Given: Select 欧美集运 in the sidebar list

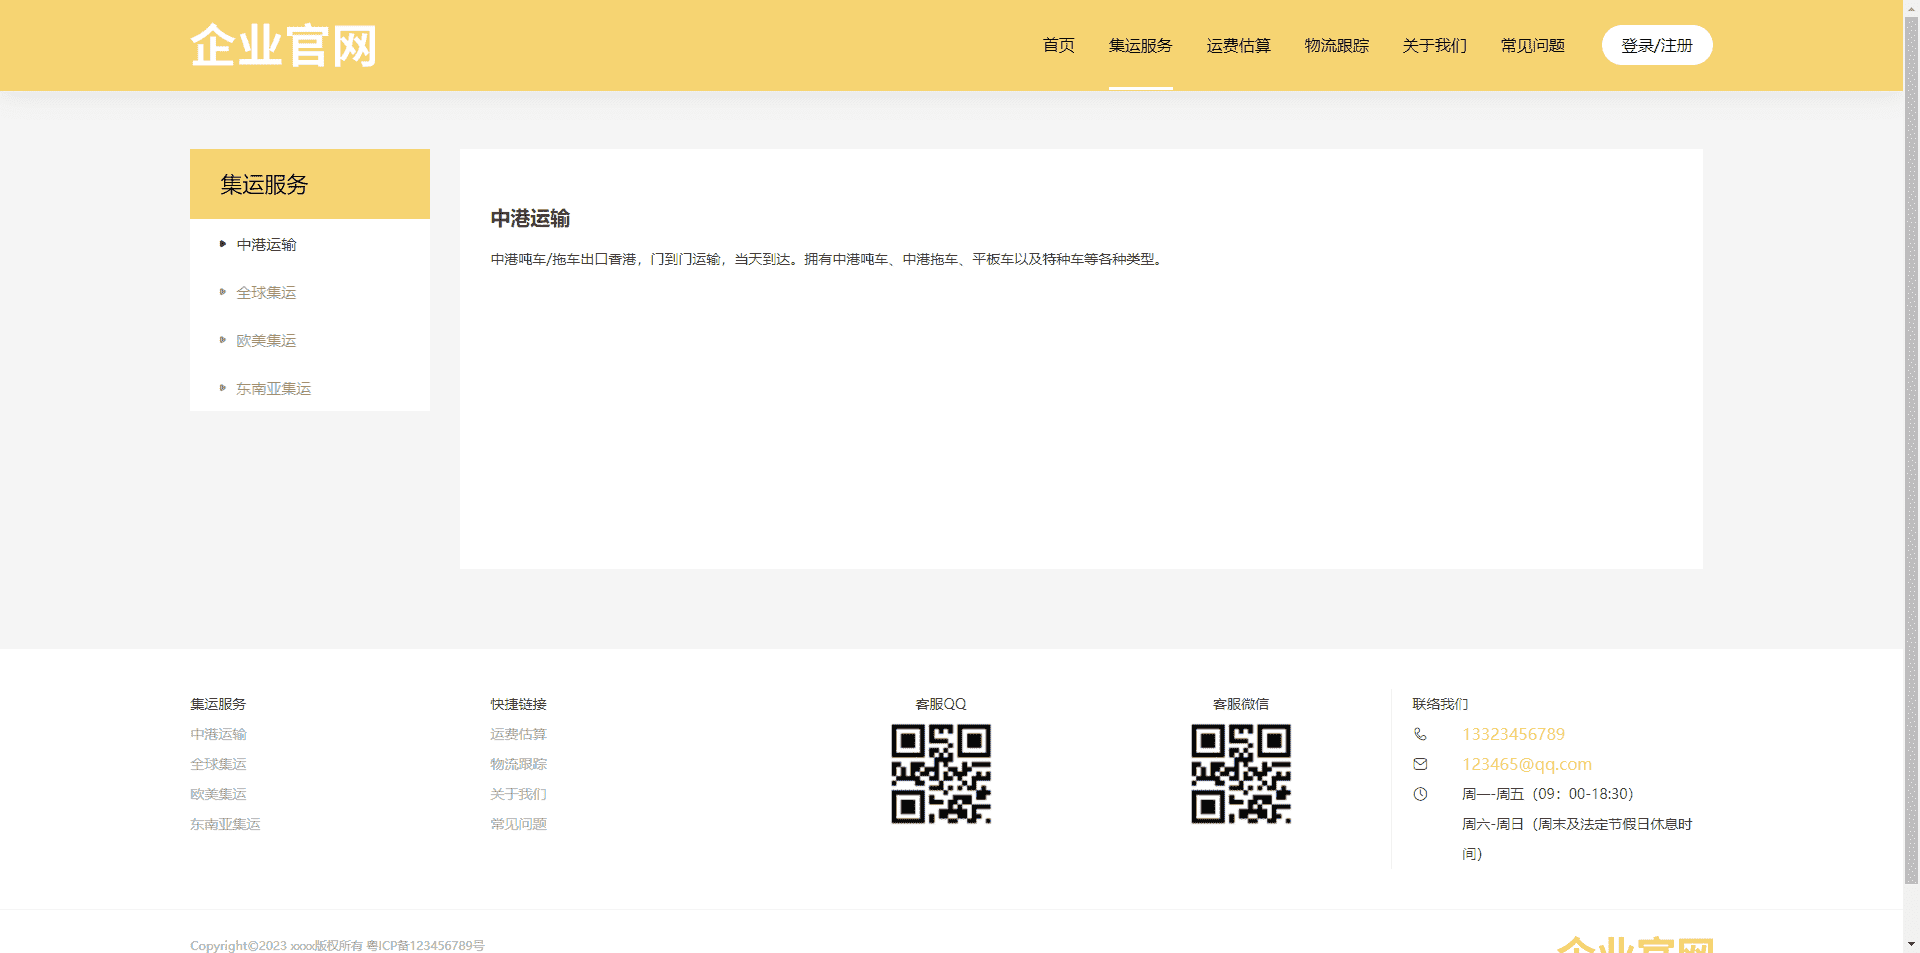Looking at the screenshot, I should point(266,340).
